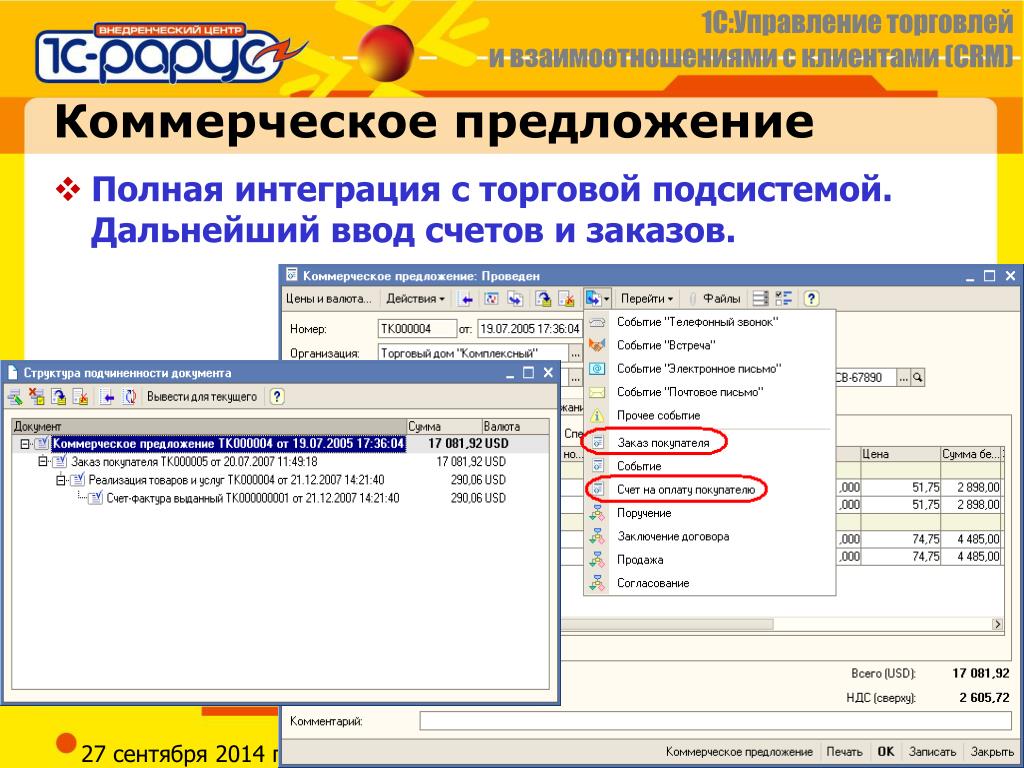This screenshot has height=768, width=1024.
Task: Collapse the Коммерческое предложение ТК000004 tree node
Action: coord(25,444)
